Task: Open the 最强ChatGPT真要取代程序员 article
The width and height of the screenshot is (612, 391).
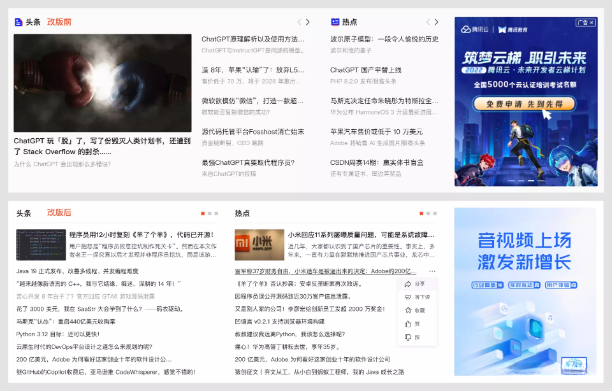Action: pos(248,162)
